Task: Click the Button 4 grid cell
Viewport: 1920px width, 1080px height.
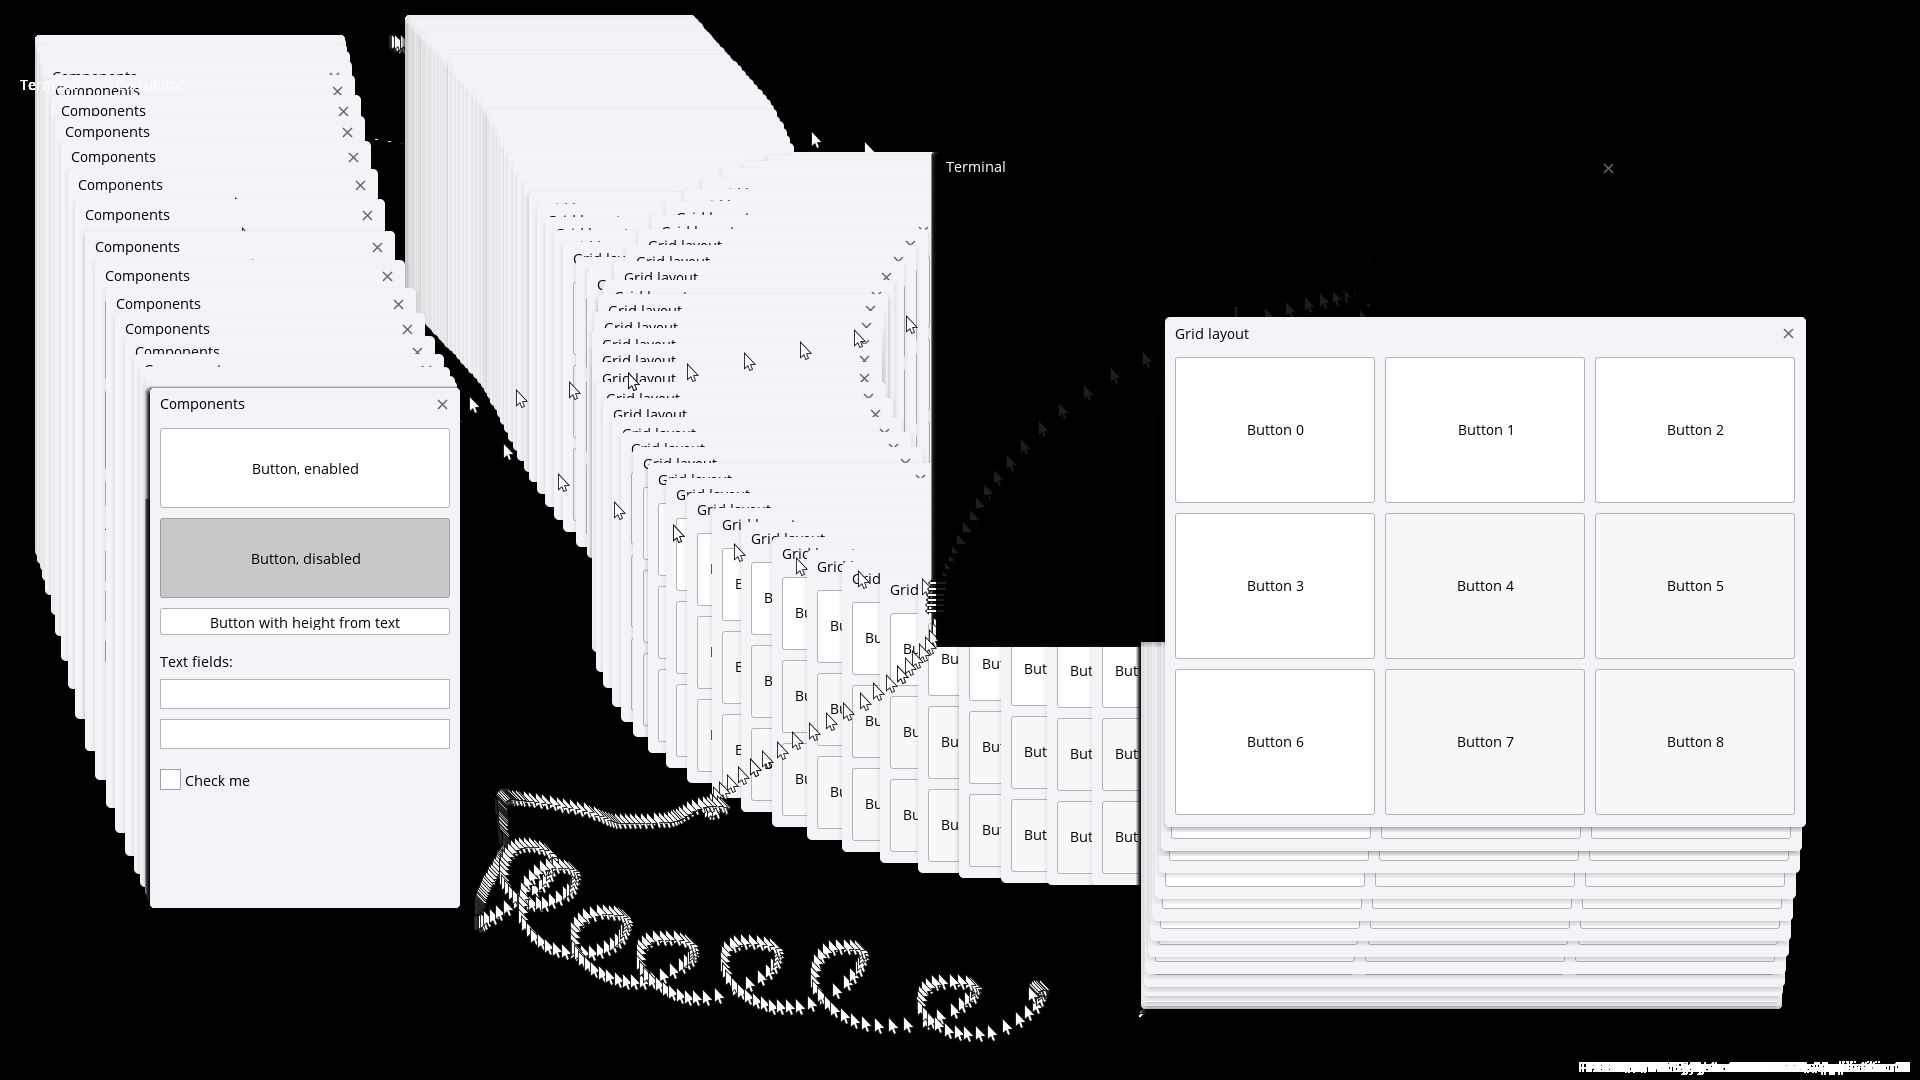Action: point(1485,584)
